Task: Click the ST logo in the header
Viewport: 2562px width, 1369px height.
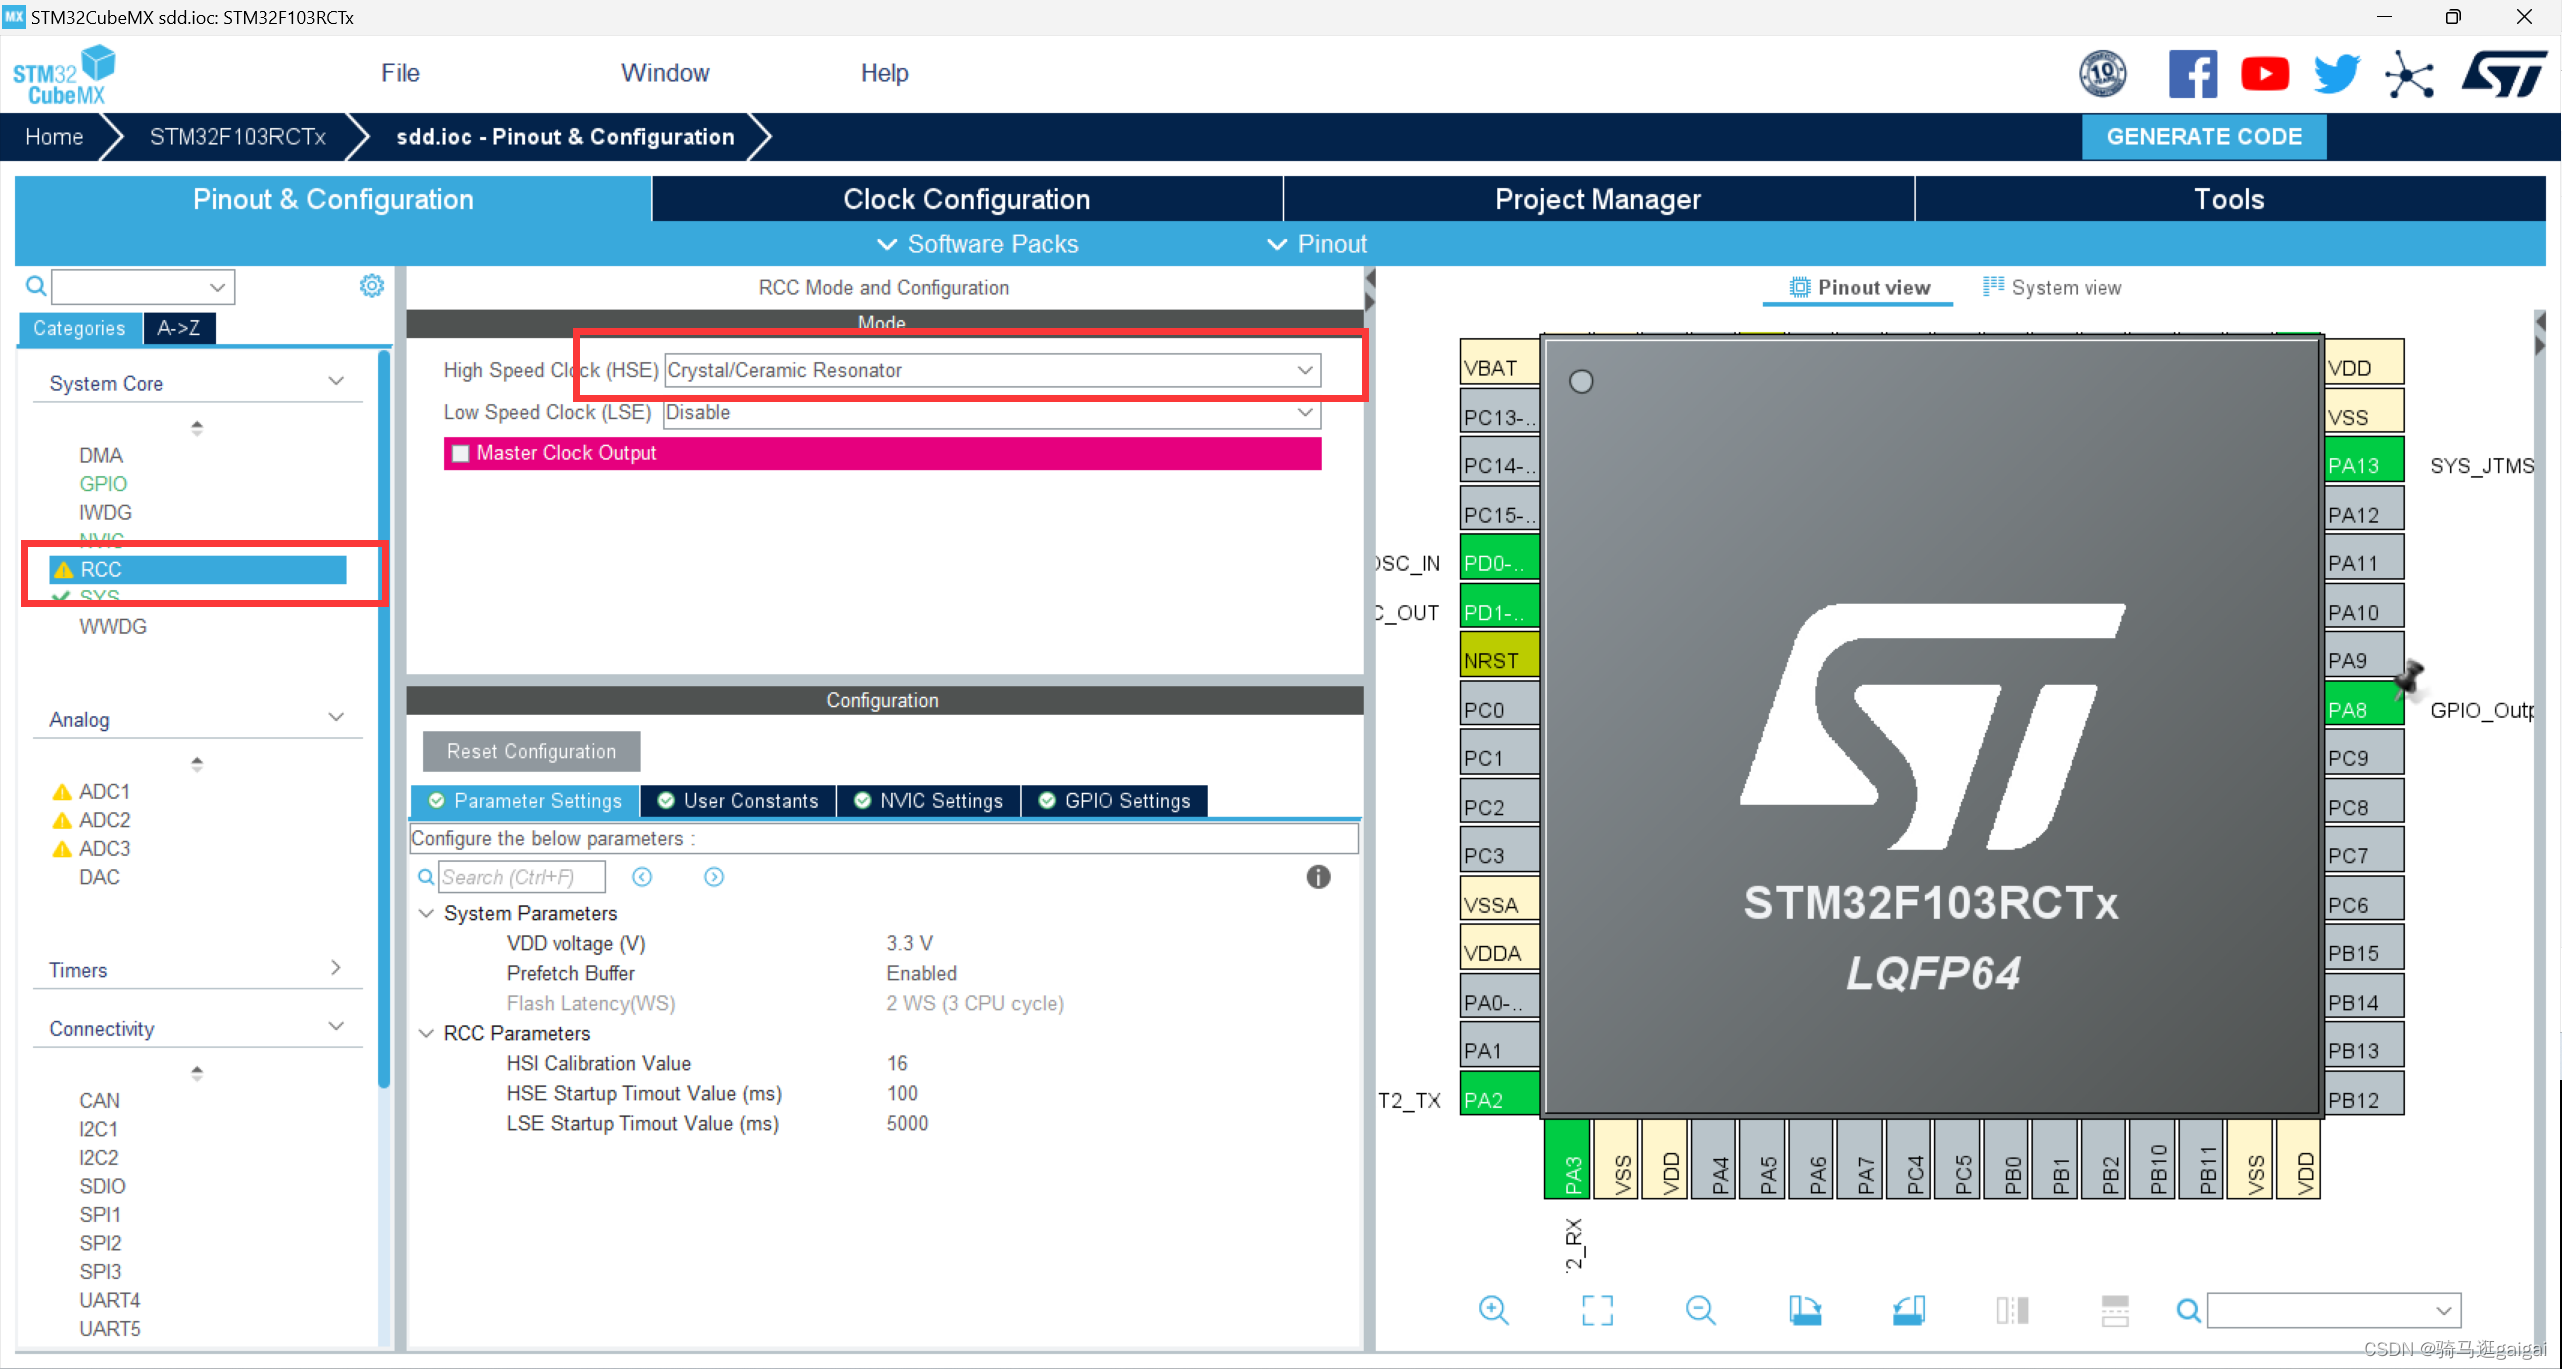Action: click(2504, 73)
